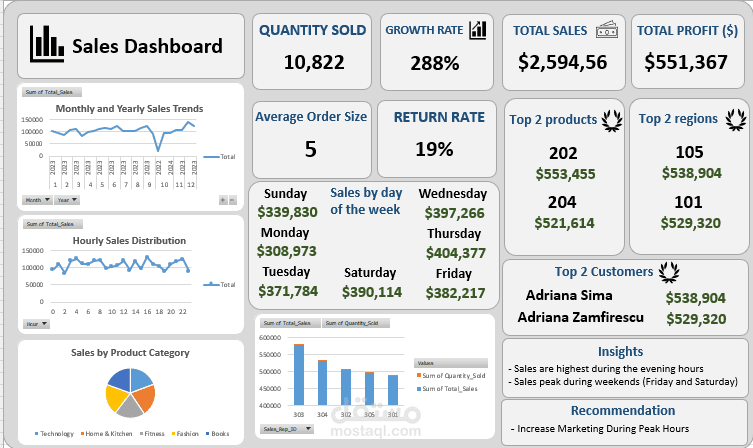753x448 pixels.
Task: Click the Recommendation heading
Action: point(623,411)
